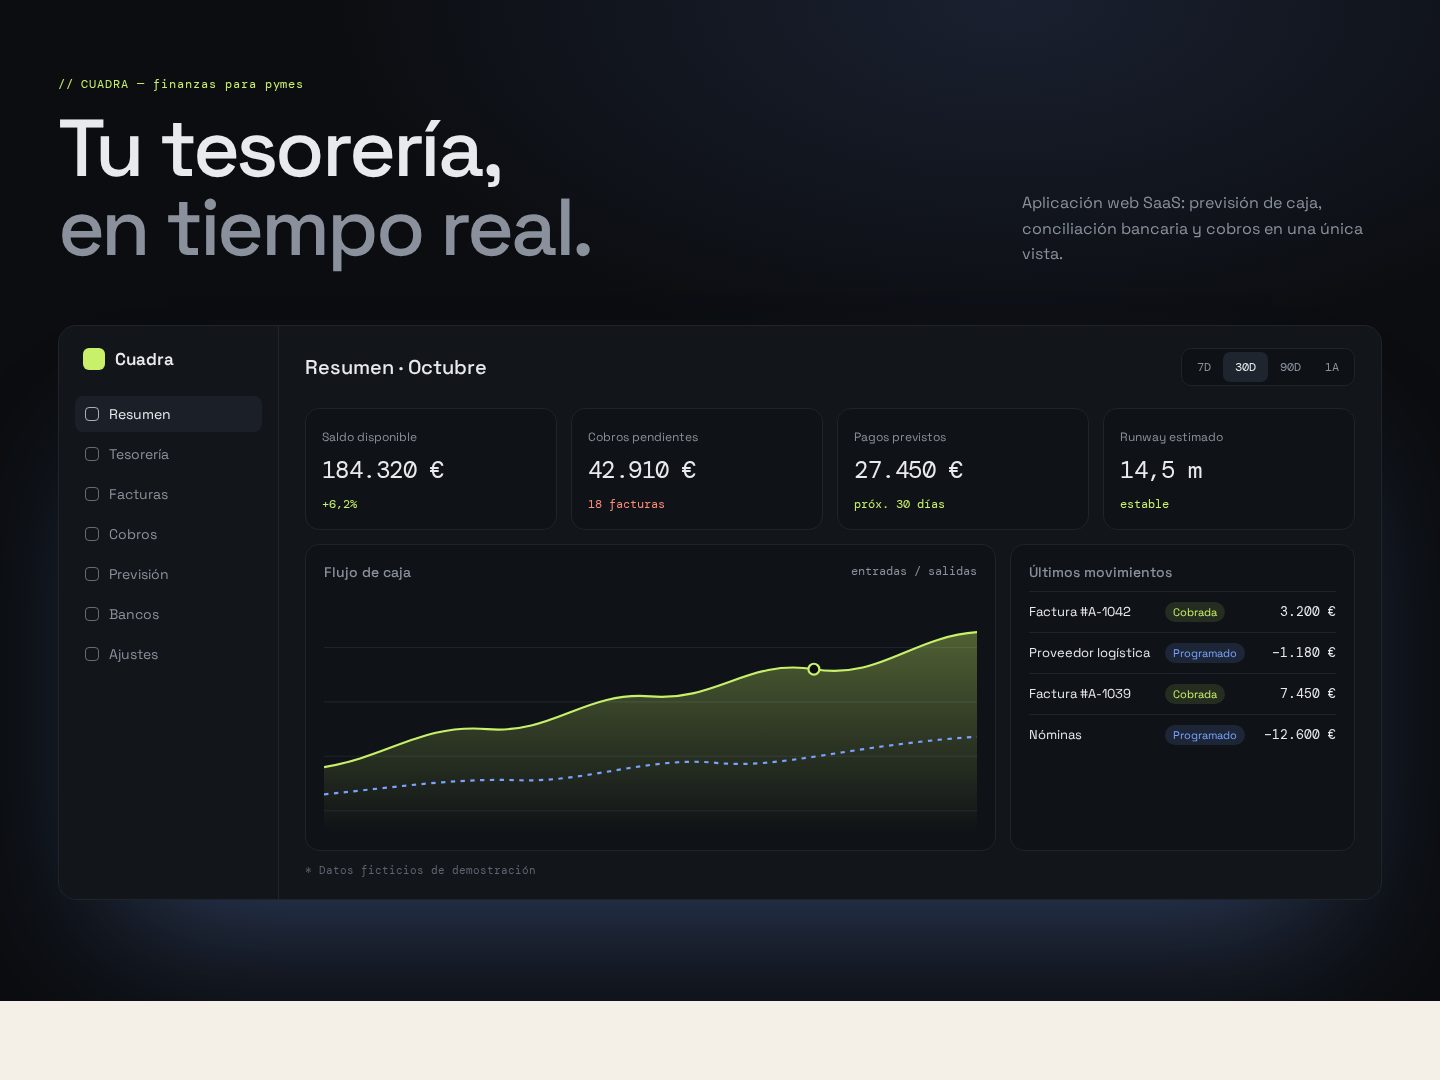1440x1080 pixels.
Task: Click the icon beside Ajustes
Action: (92, 654)
